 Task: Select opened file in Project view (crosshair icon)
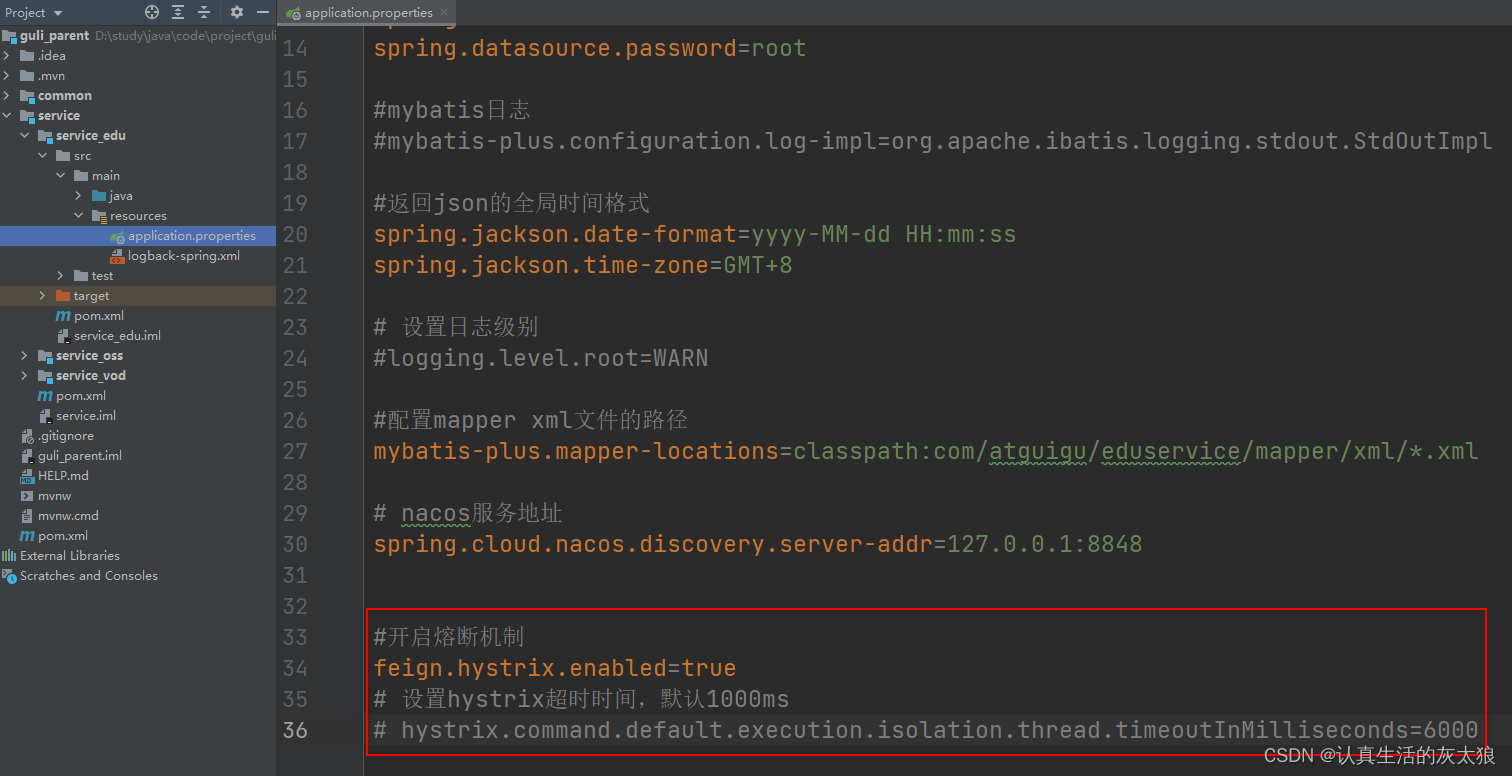click(x=152, y=12)
